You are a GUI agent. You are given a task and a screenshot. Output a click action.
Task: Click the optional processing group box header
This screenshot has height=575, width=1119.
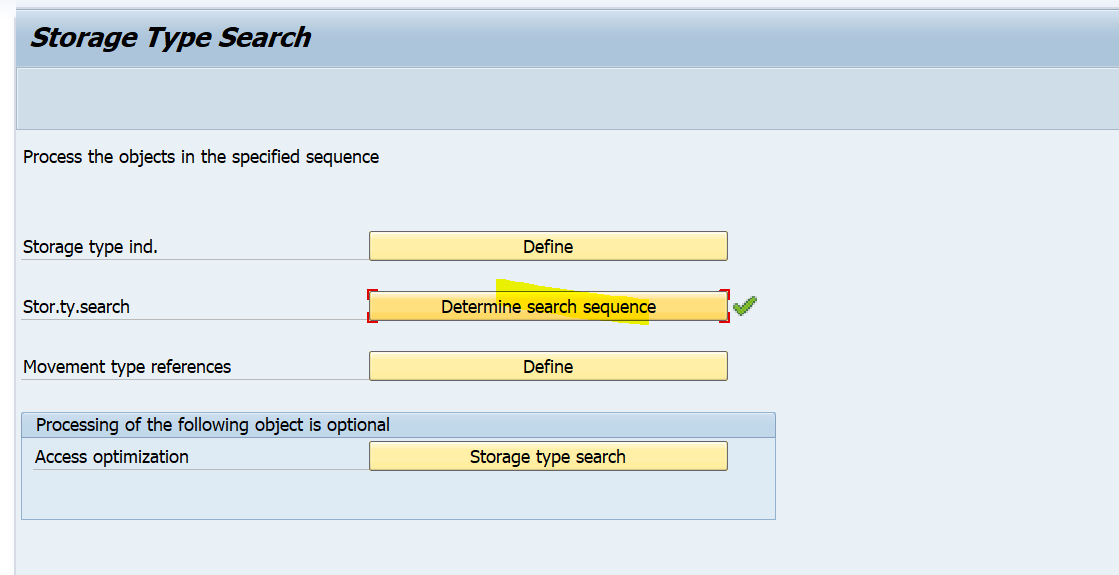[x=398, y=425]
